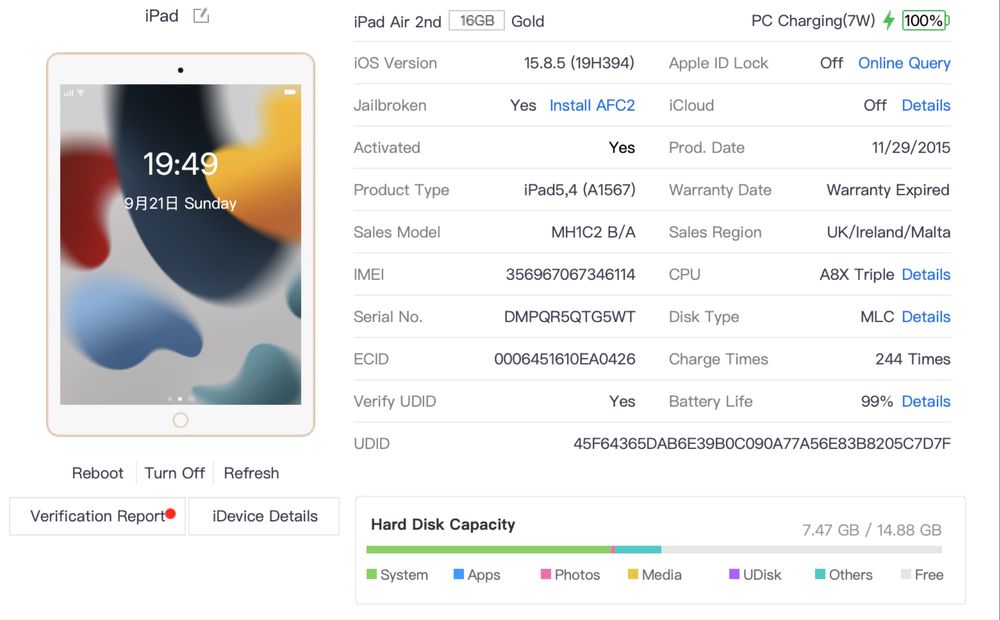Click the Gold color label
The width and height of the screenshot is (1000, 620).
click(527, 21)
